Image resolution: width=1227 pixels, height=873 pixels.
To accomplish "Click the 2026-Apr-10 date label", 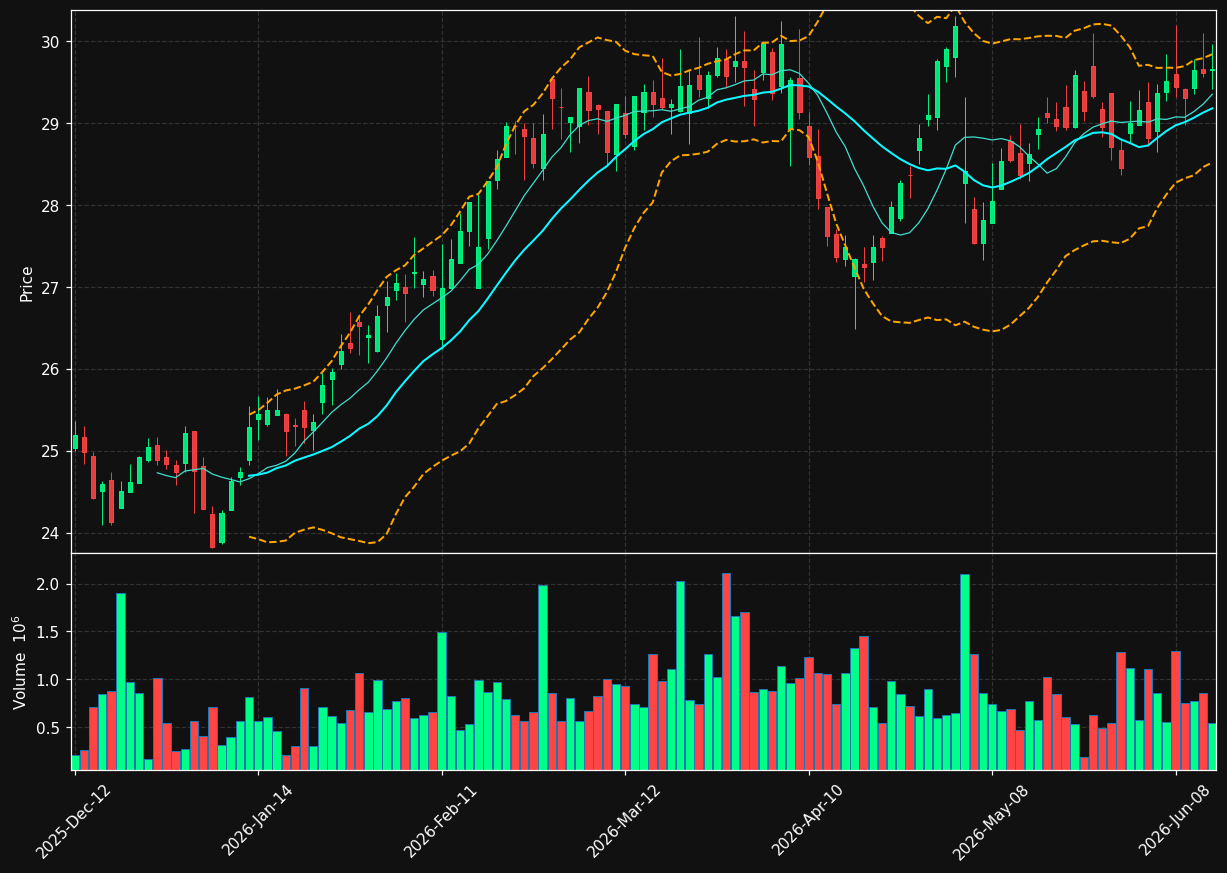I will (x=808, y=821).
